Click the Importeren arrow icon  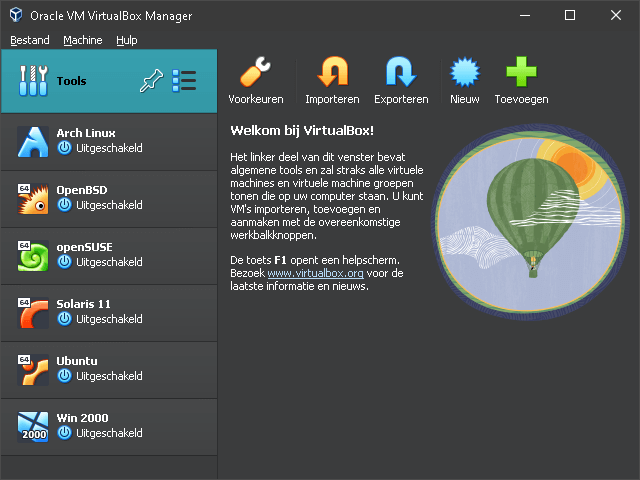[x=332, y=72]
